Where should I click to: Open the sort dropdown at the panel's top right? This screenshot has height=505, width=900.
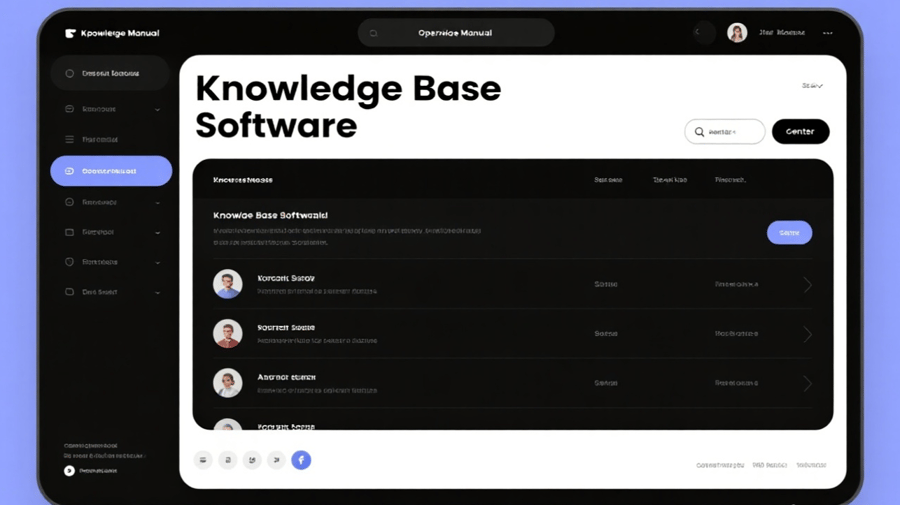pyautogui.click(x=812, y=86)
